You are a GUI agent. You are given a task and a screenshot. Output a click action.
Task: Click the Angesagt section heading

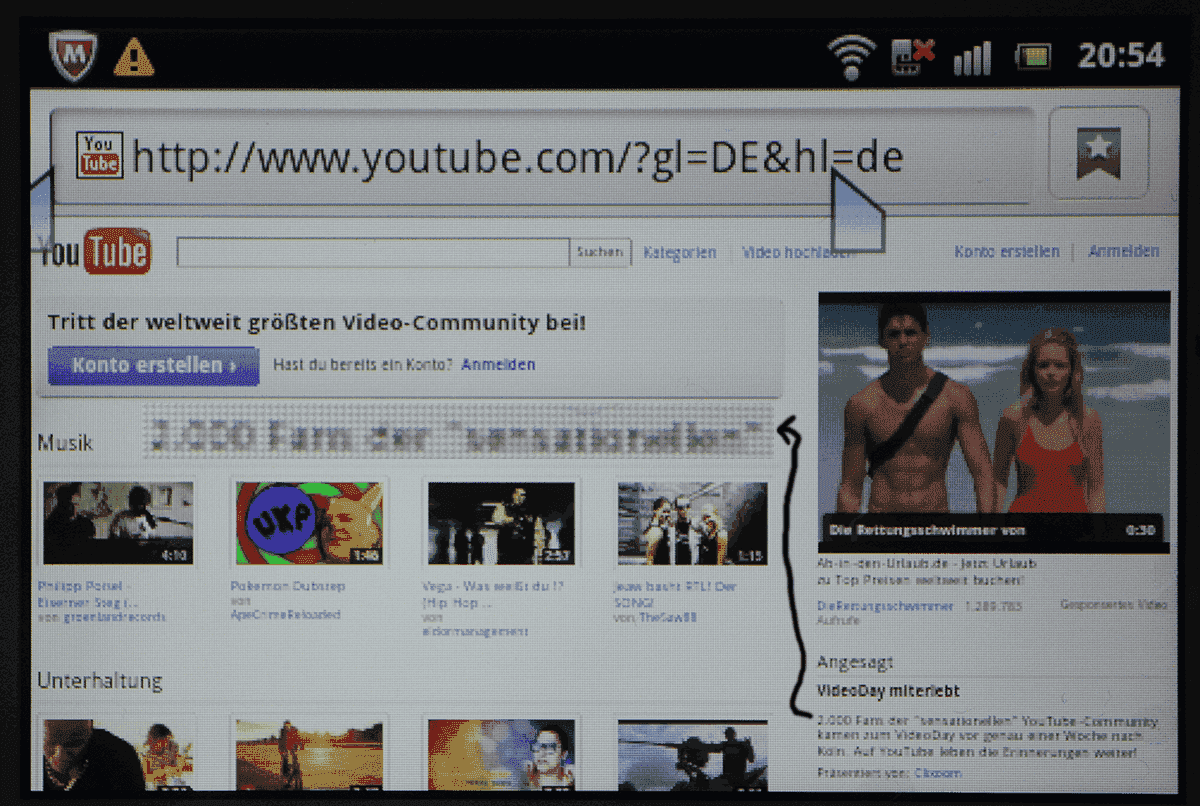(855, 662)
